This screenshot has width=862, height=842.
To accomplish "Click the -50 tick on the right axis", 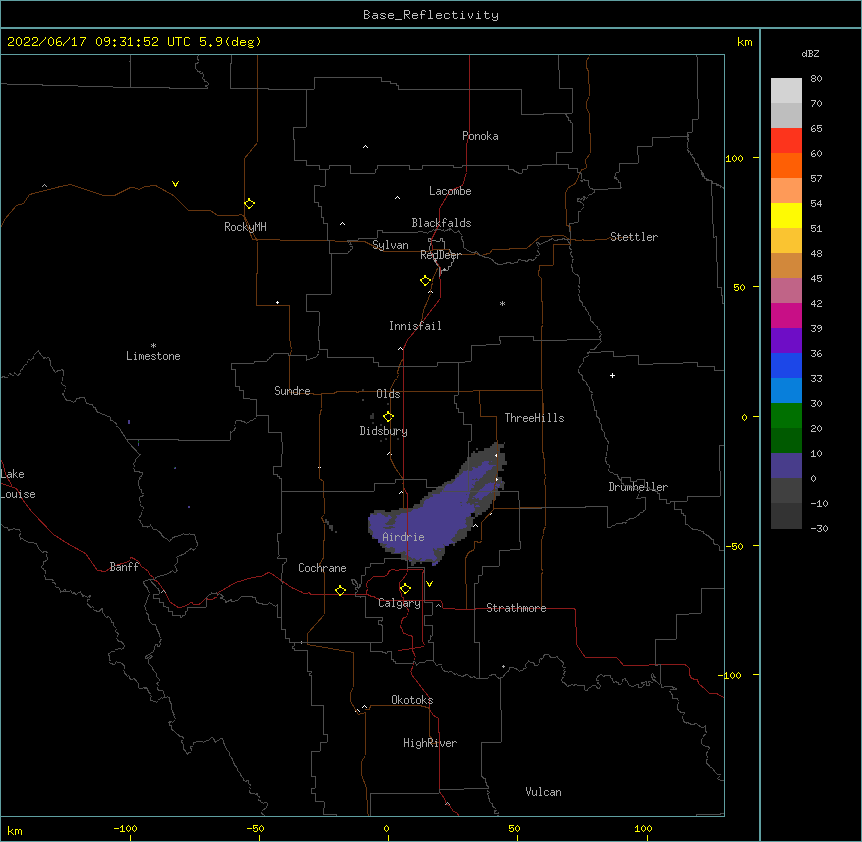I will tap(734, 546).
